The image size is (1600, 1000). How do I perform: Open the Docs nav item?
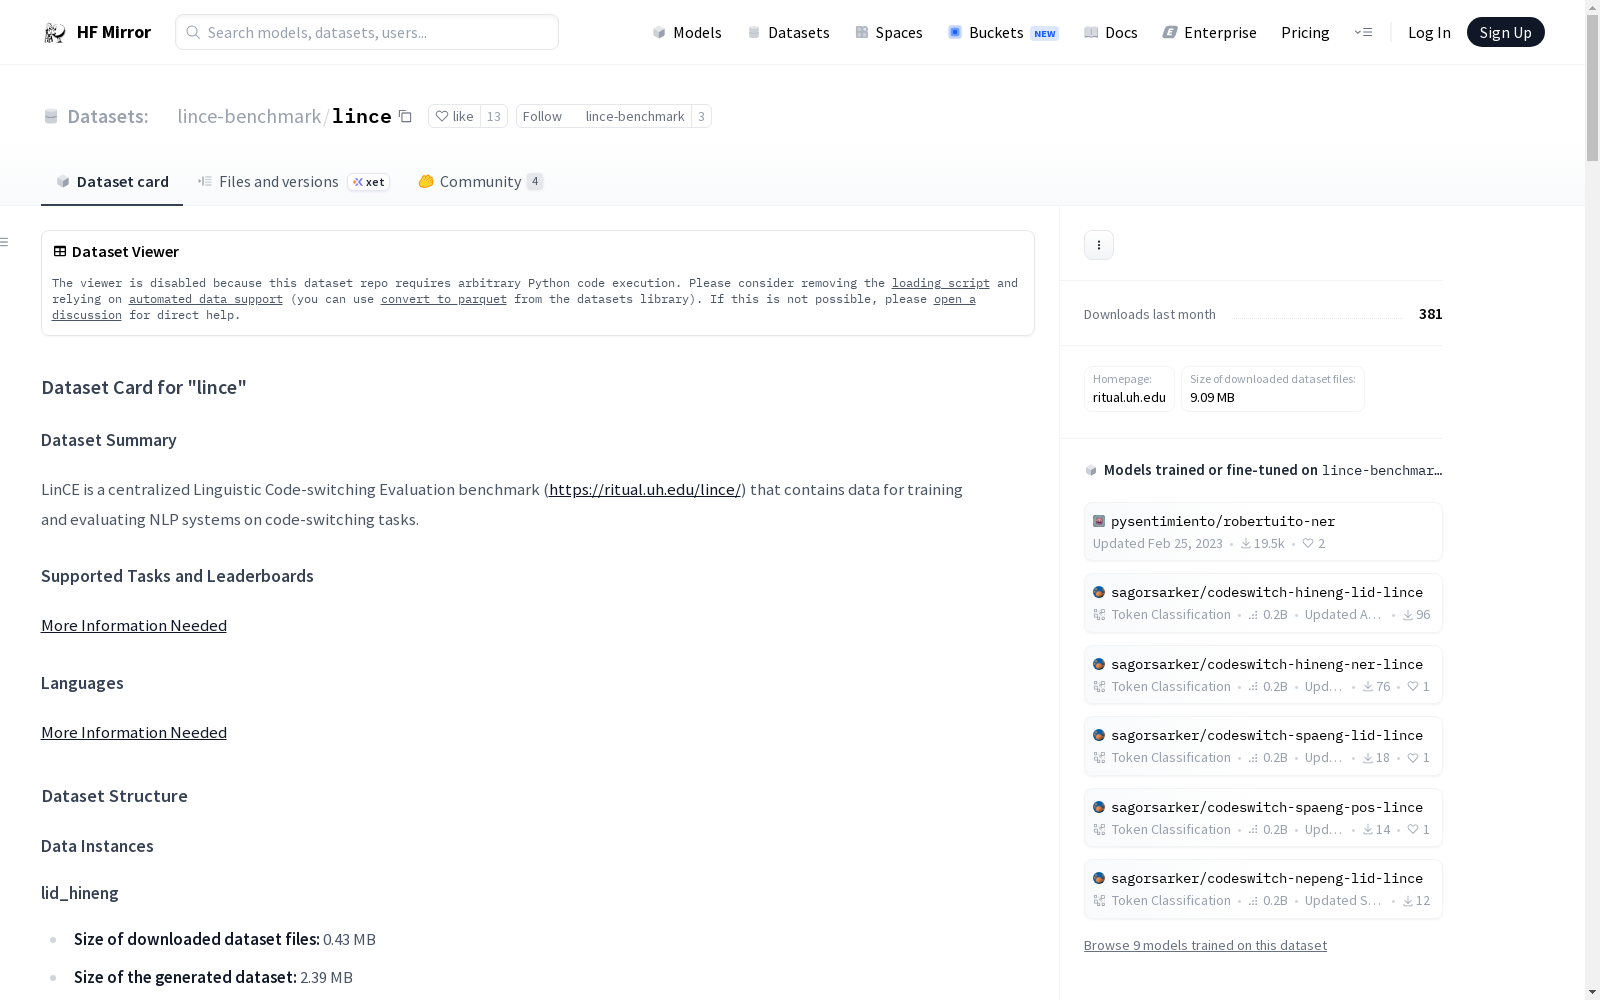1111,32
